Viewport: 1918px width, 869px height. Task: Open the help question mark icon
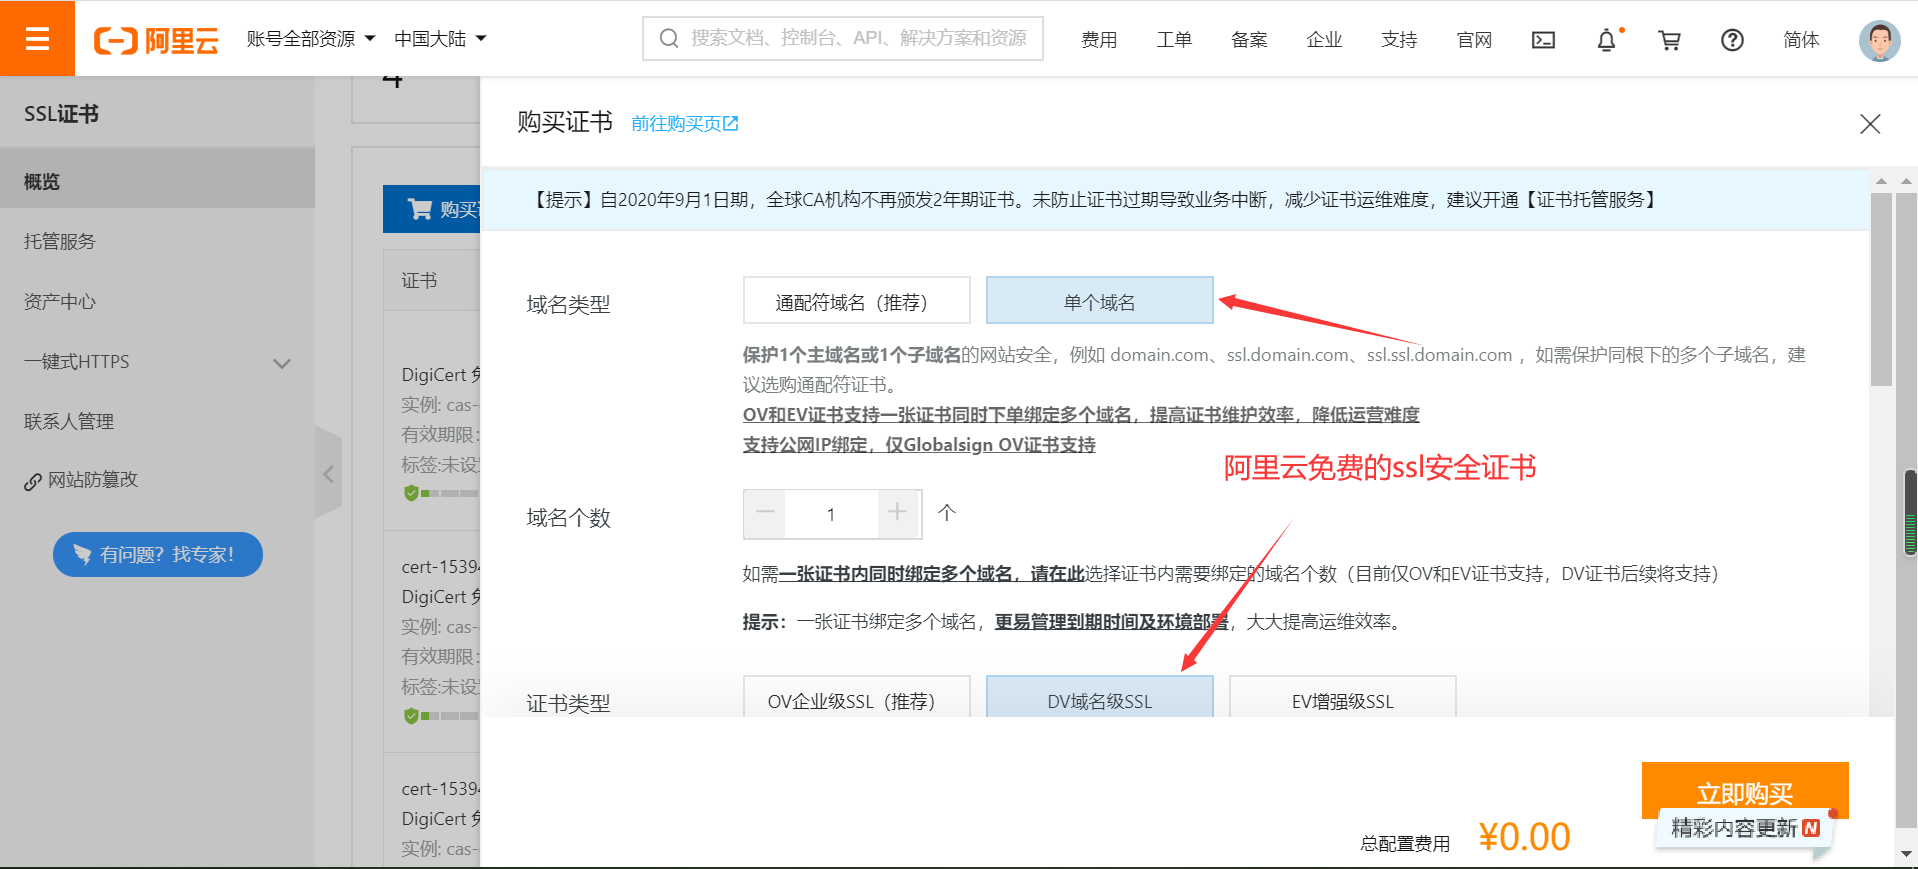(1732, 40)
